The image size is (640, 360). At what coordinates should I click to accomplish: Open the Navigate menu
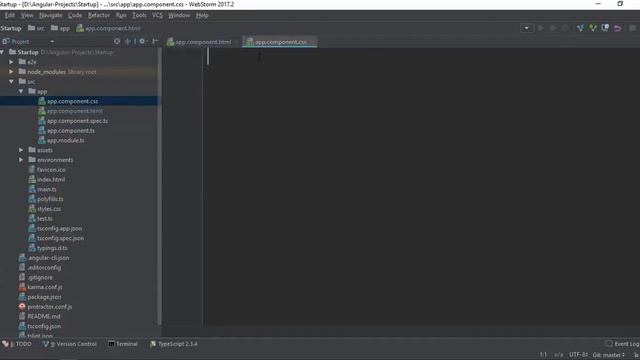(x=51, y=15)
